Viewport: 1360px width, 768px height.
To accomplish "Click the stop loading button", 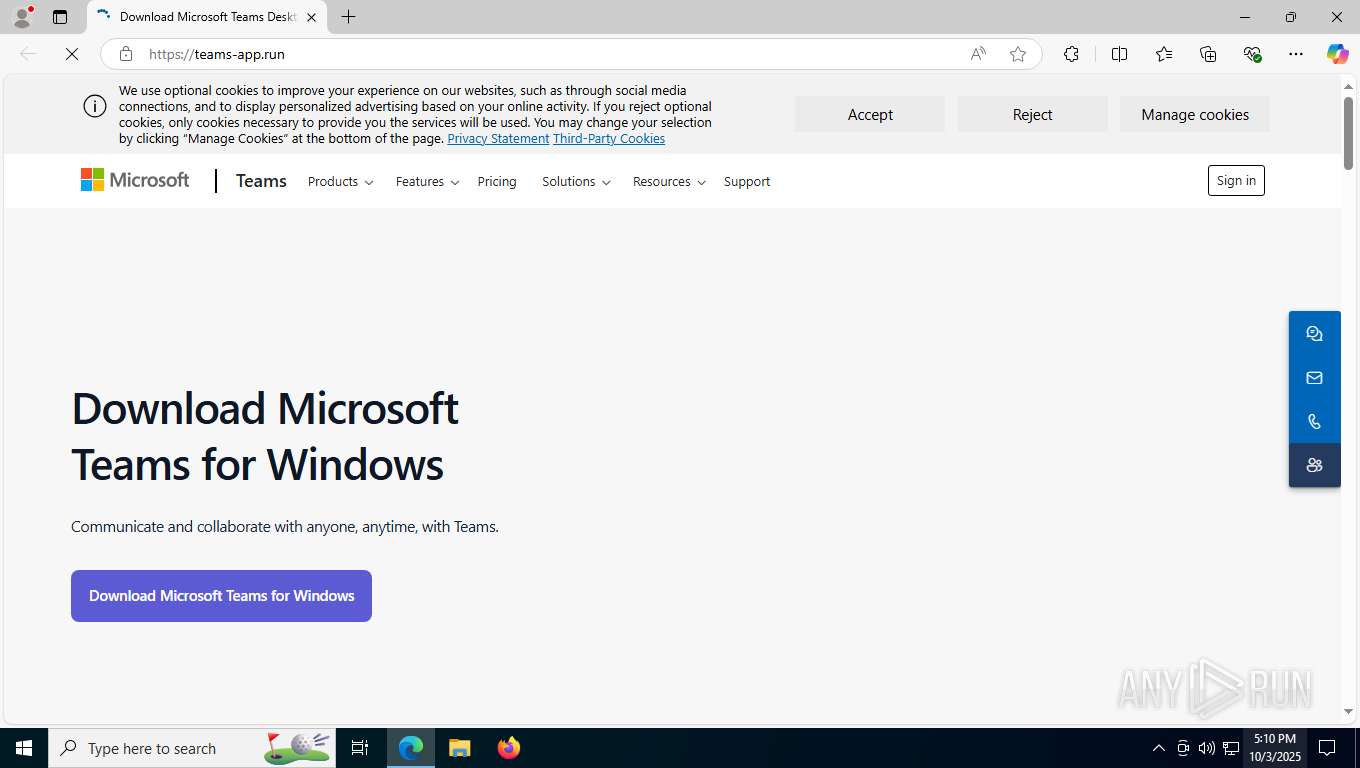I will click(72, 54).
